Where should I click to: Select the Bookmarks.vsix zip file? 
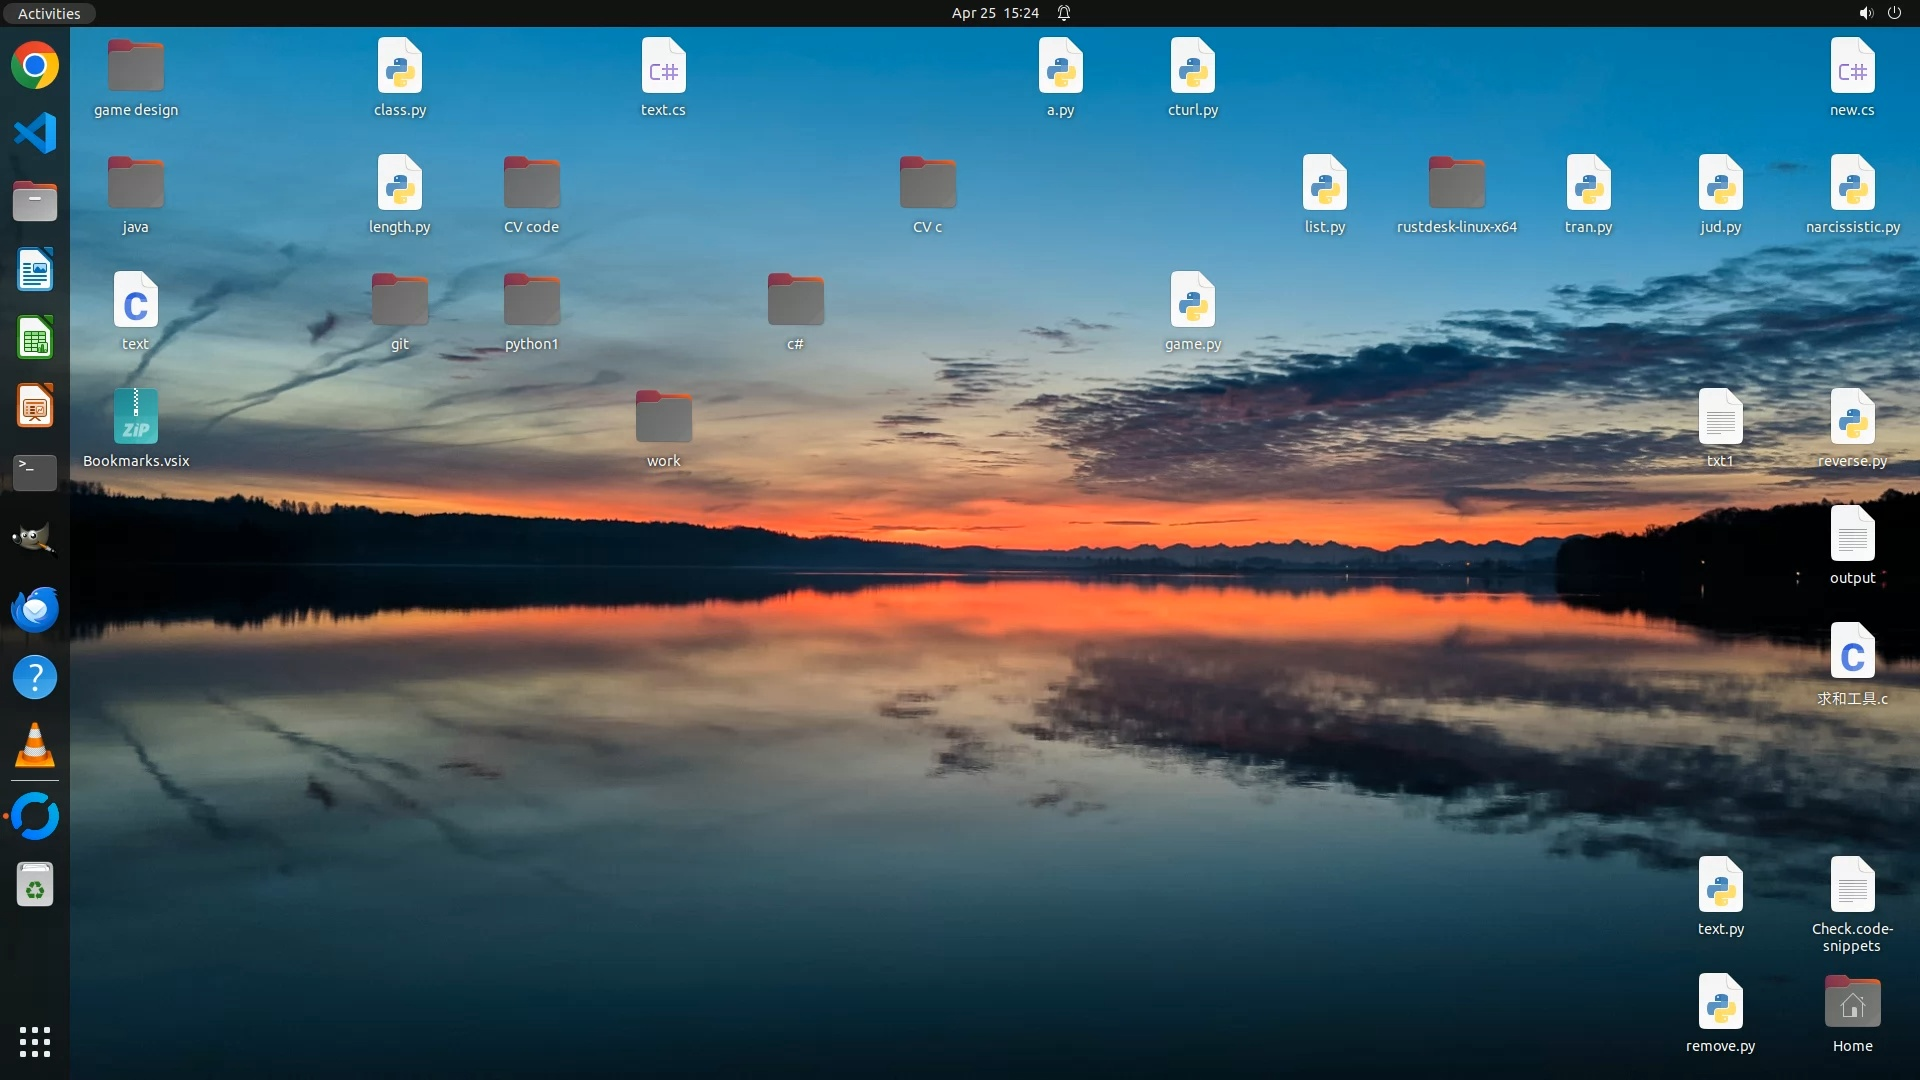[x=136, y=417]
